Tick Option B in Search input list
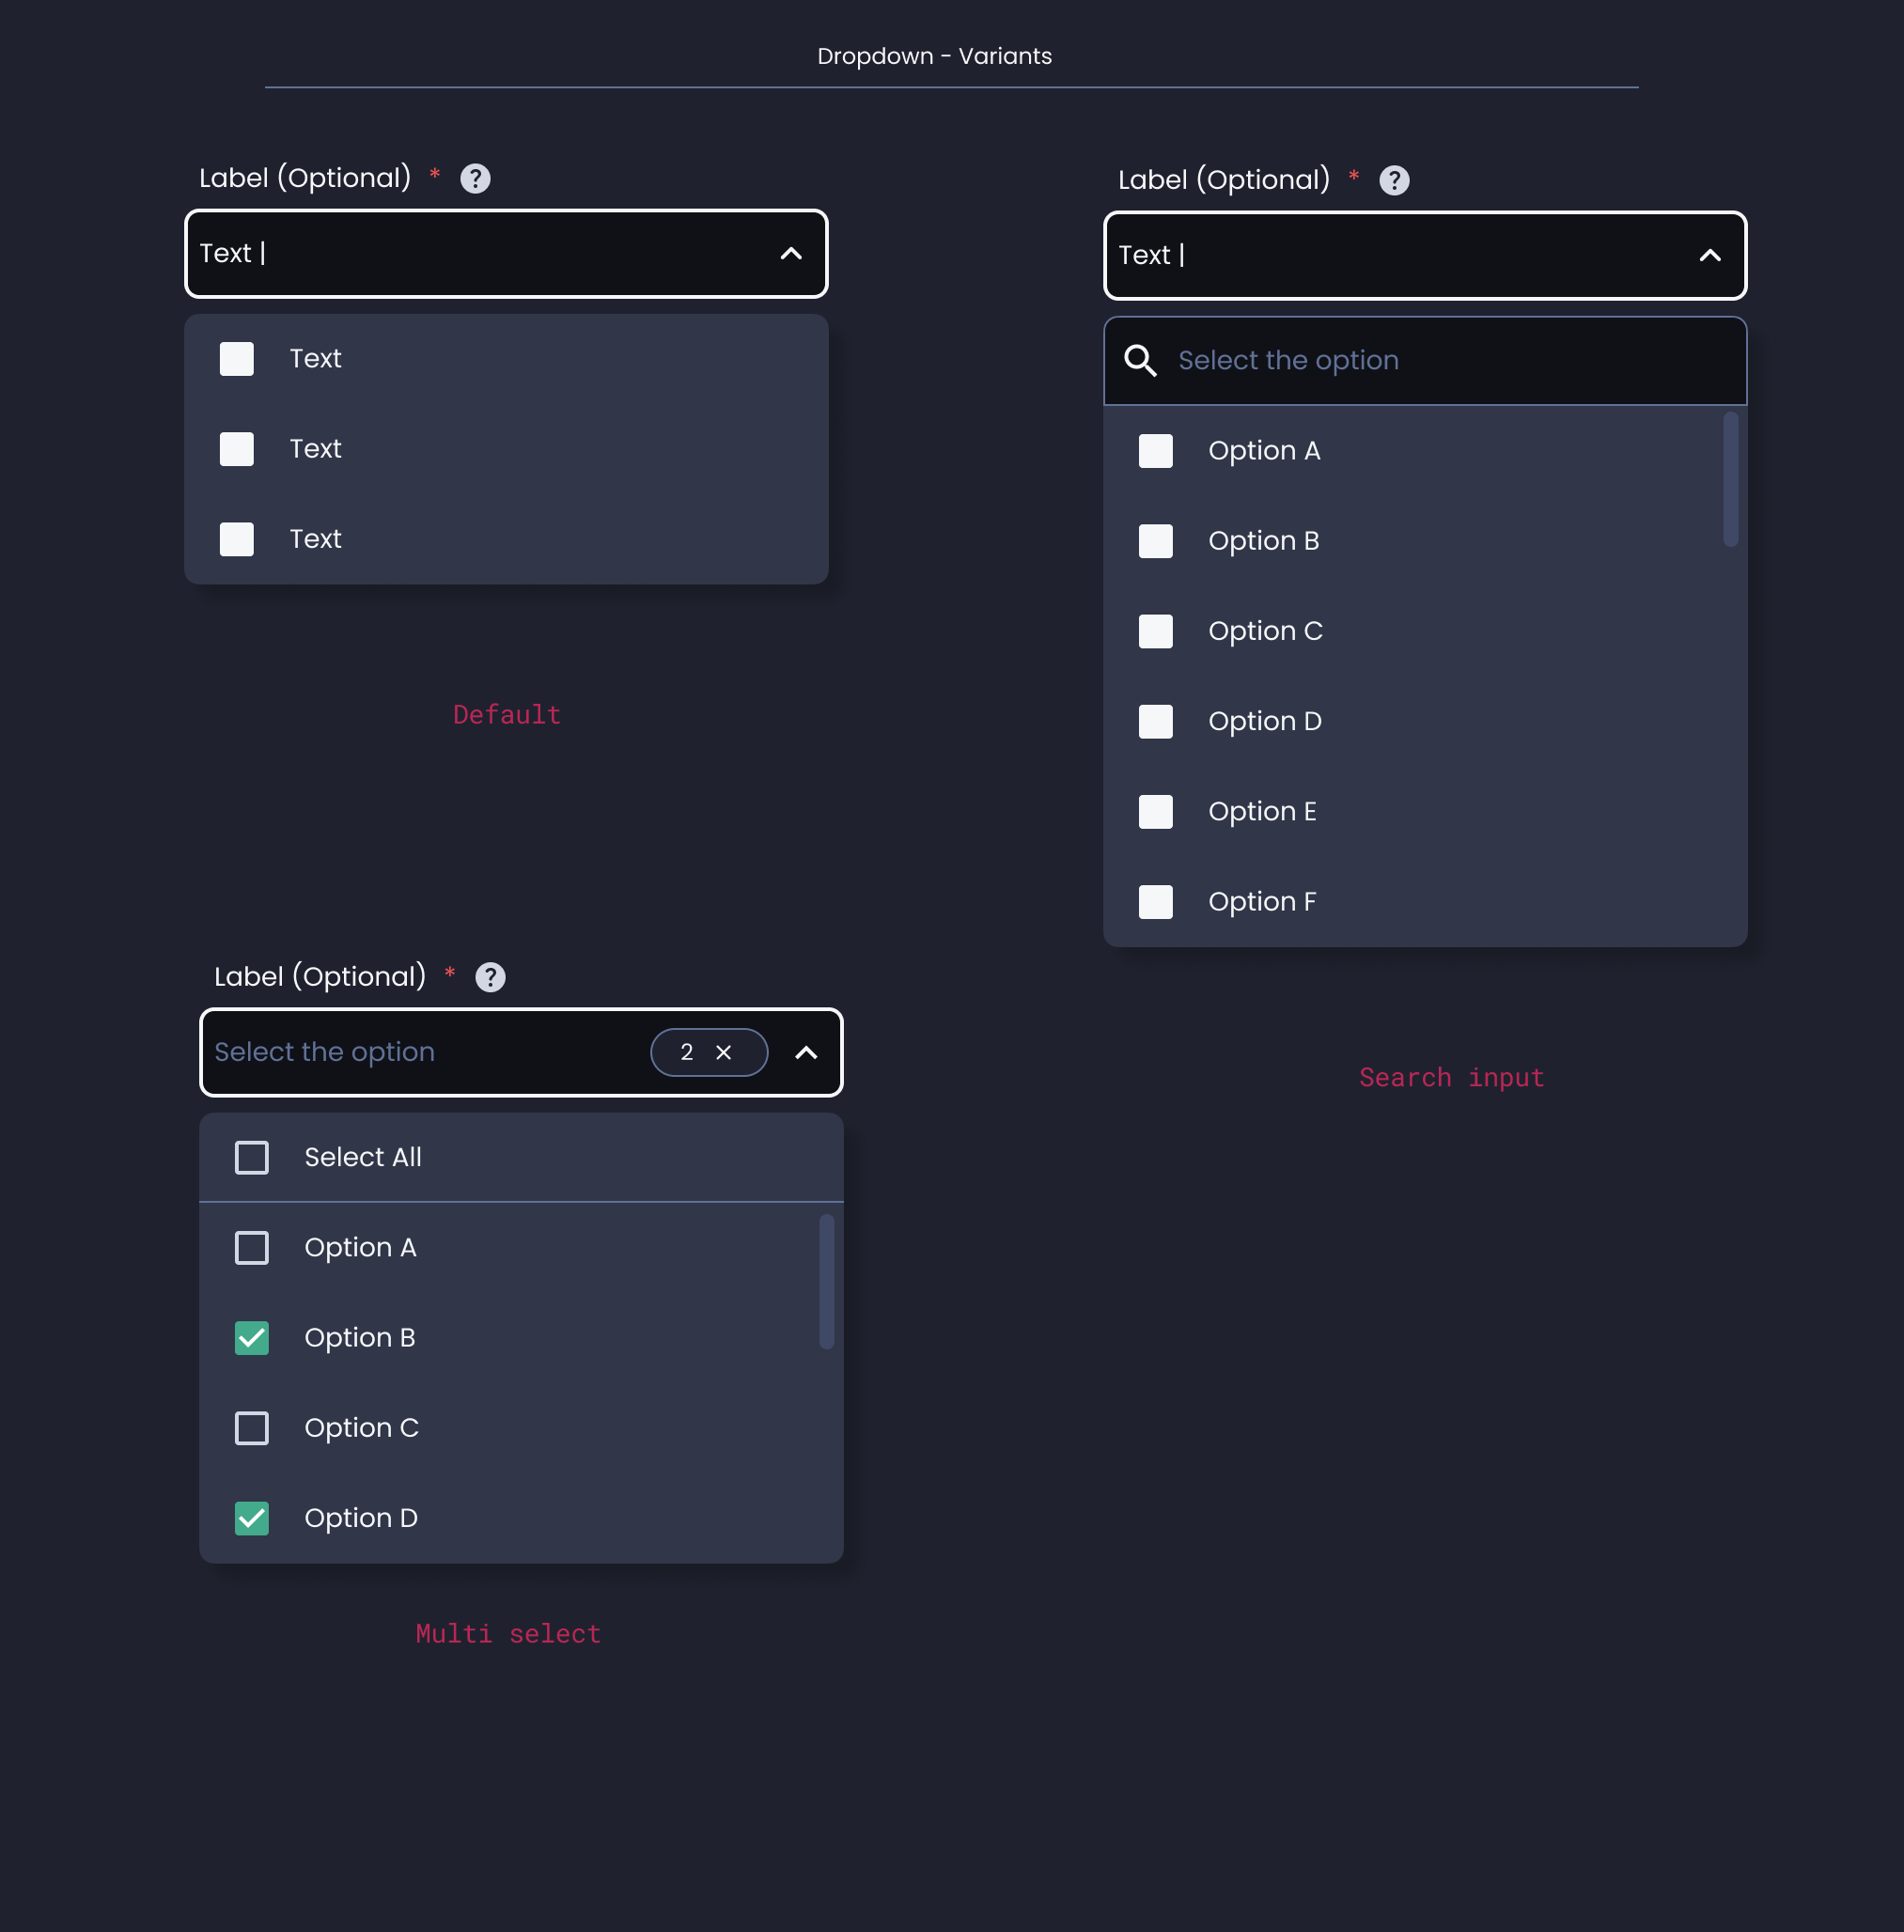 (x=1156, y=541)
